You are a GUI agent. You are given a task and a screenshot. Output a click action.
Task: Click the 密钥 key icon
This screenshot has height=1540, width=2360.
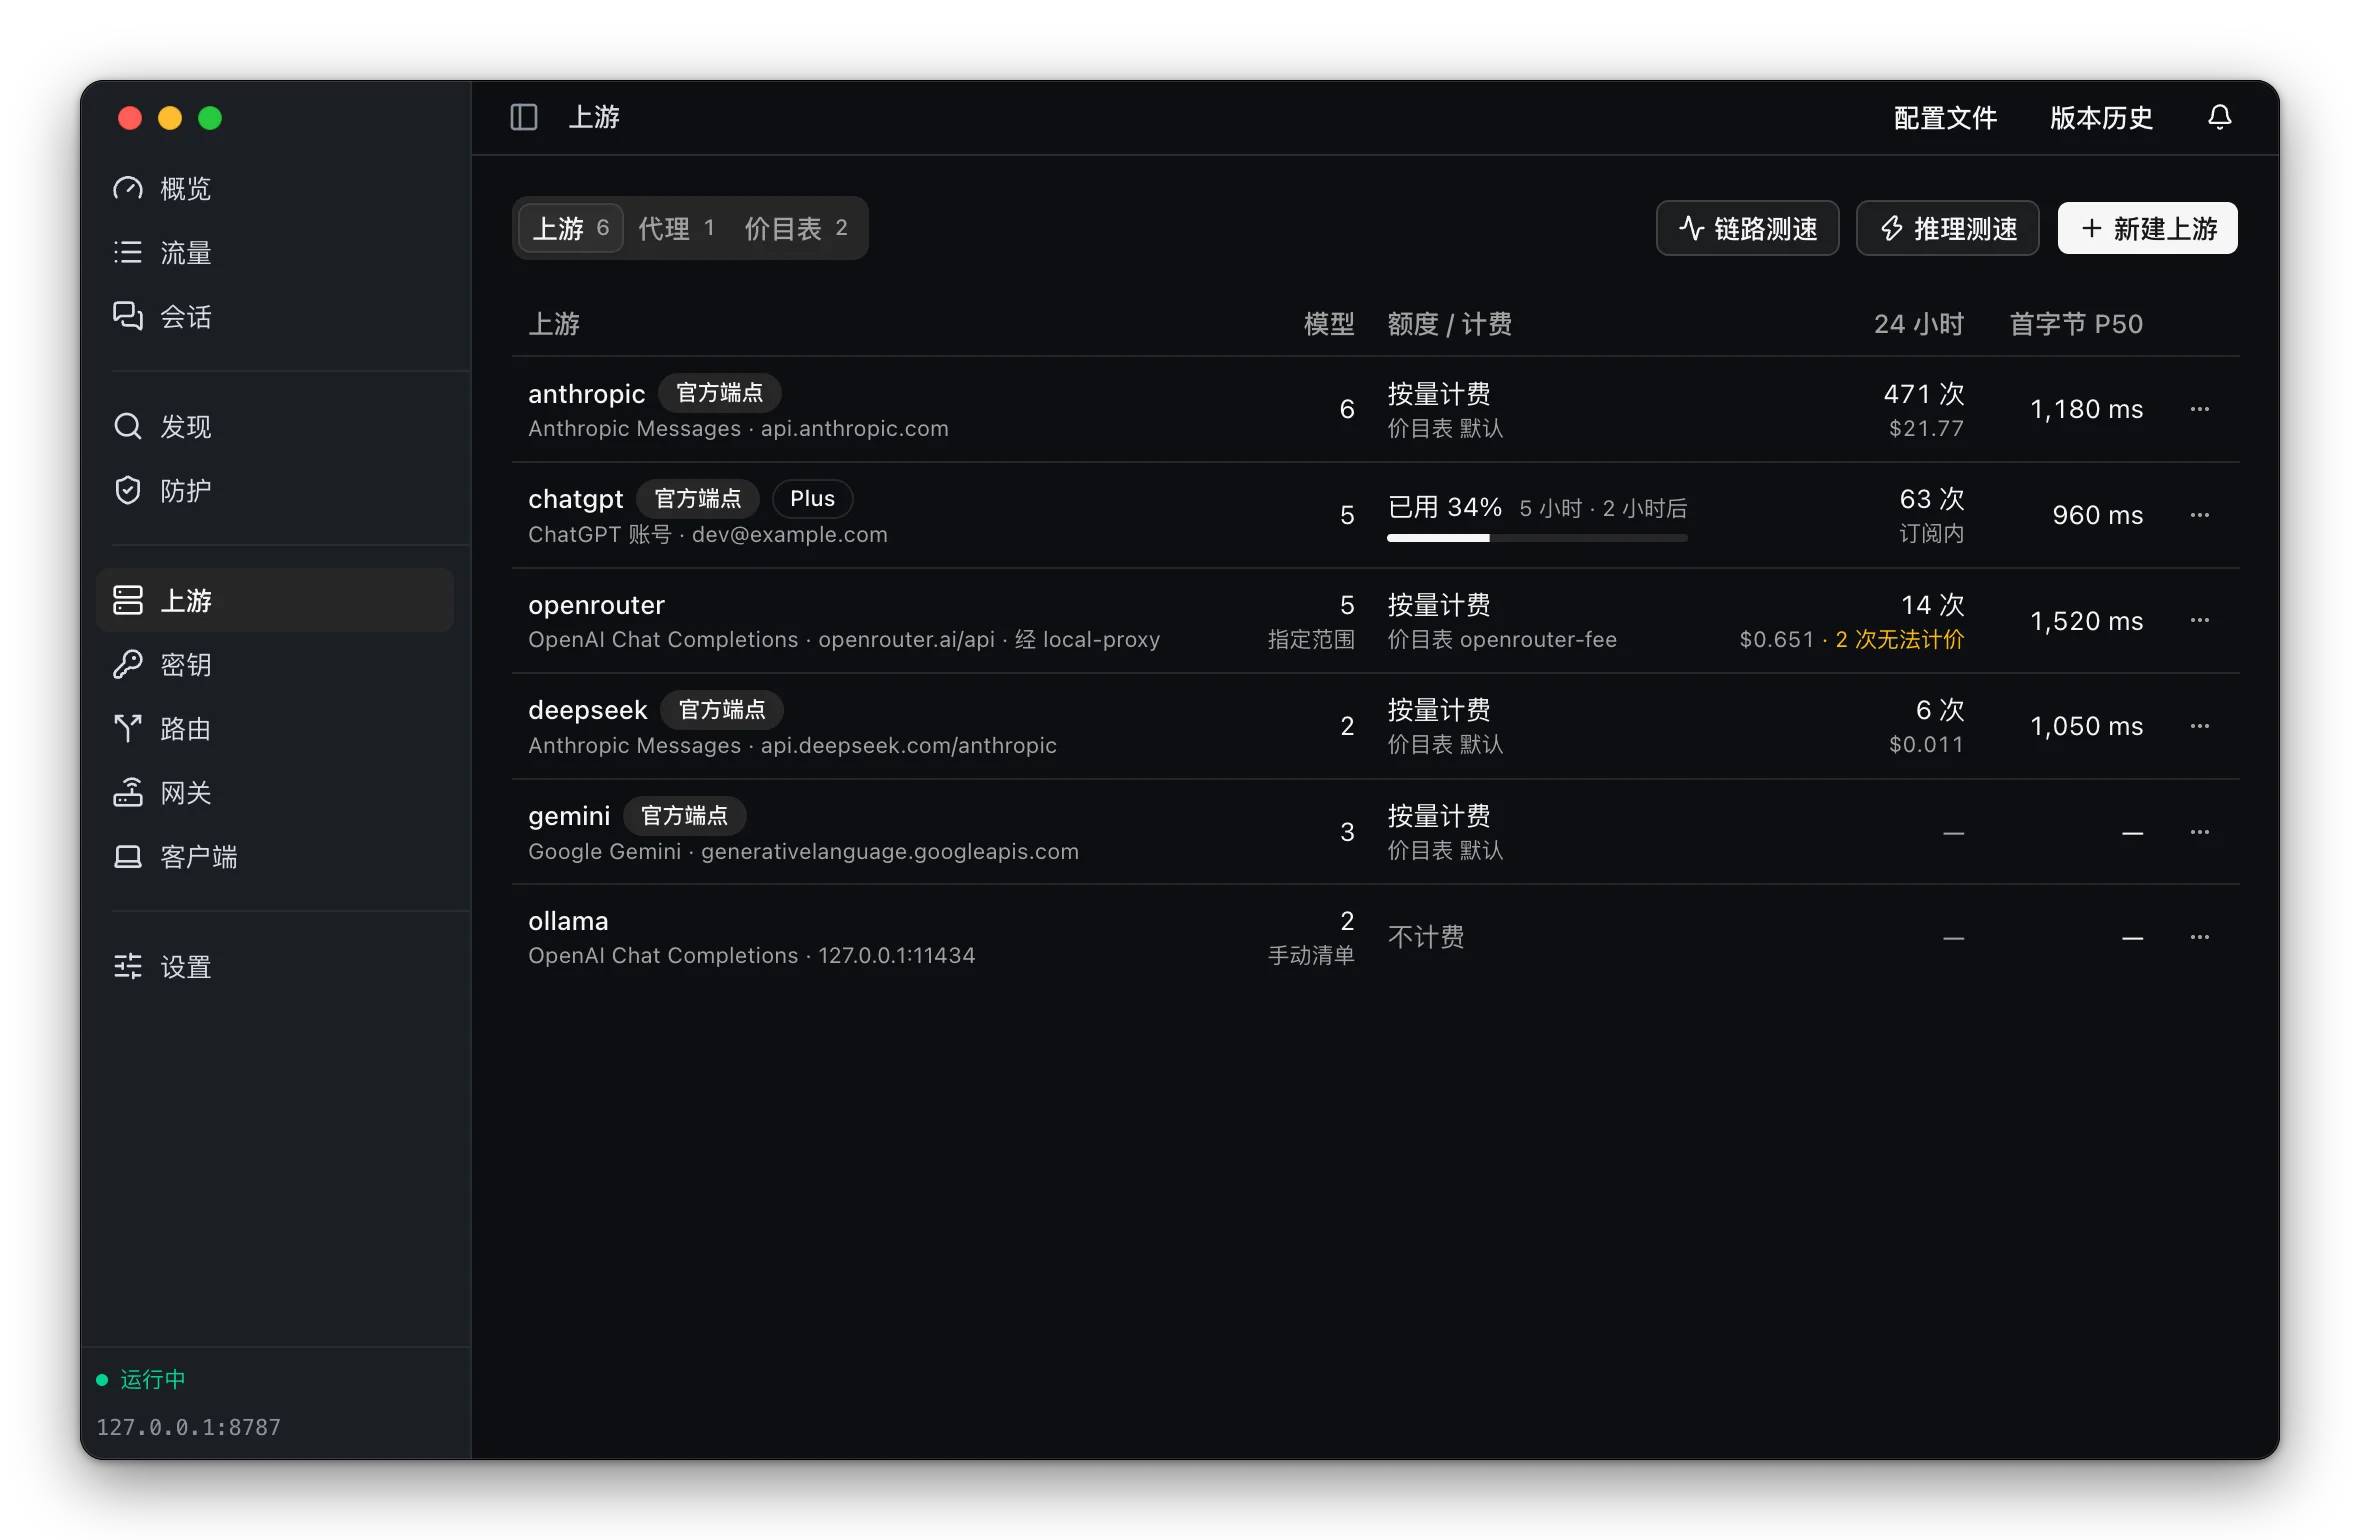point(128,664)
